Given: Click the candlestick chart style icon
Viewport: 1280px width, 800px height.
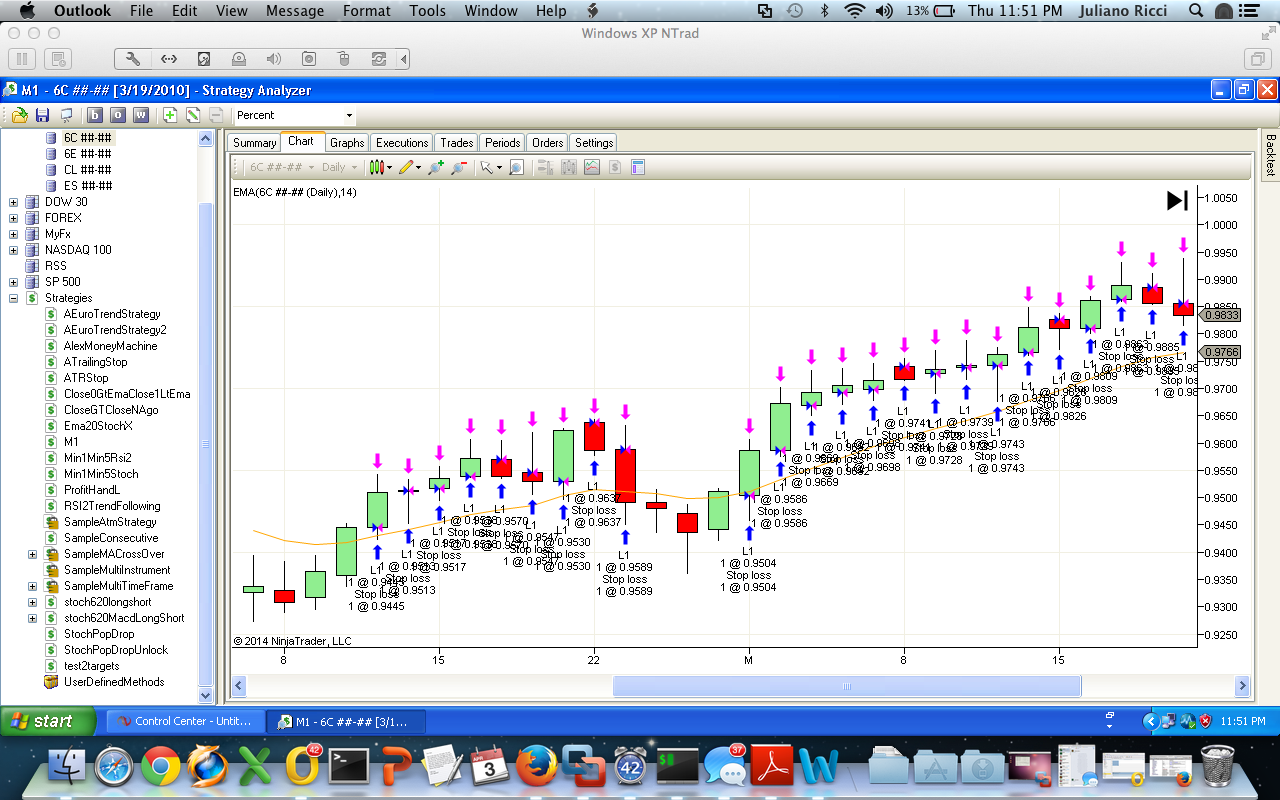Looking at the screenshot, I should point(378,168).
